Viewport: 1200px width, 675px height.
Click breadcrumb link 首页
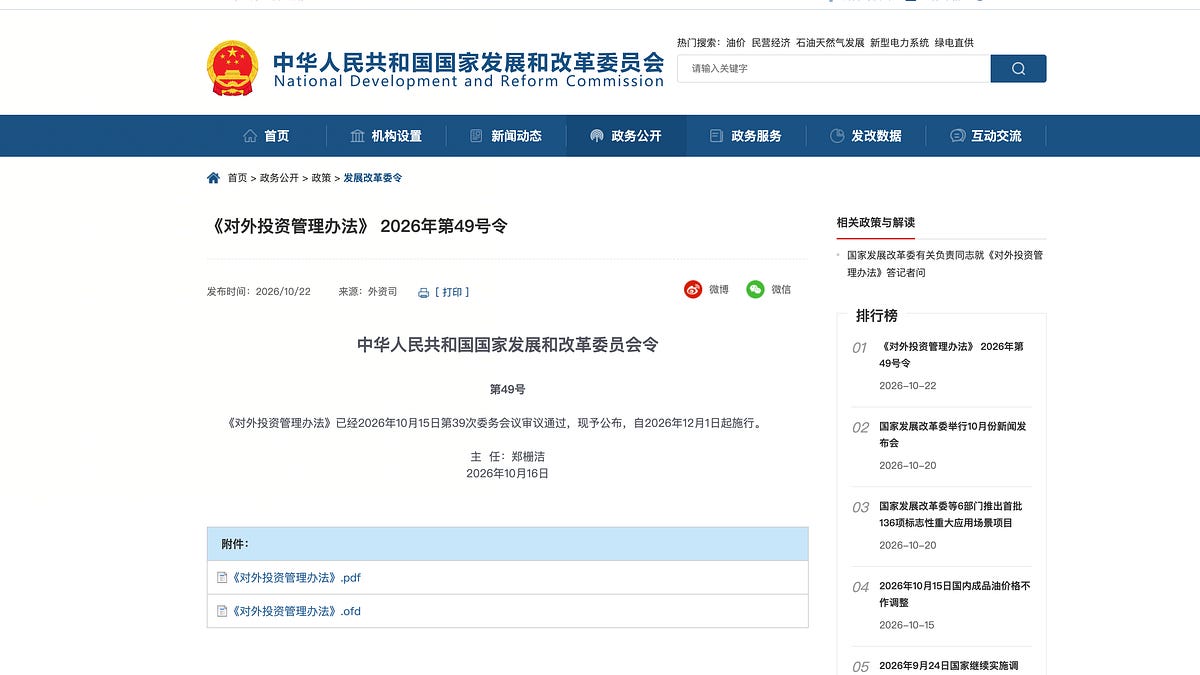pos(237,178)
